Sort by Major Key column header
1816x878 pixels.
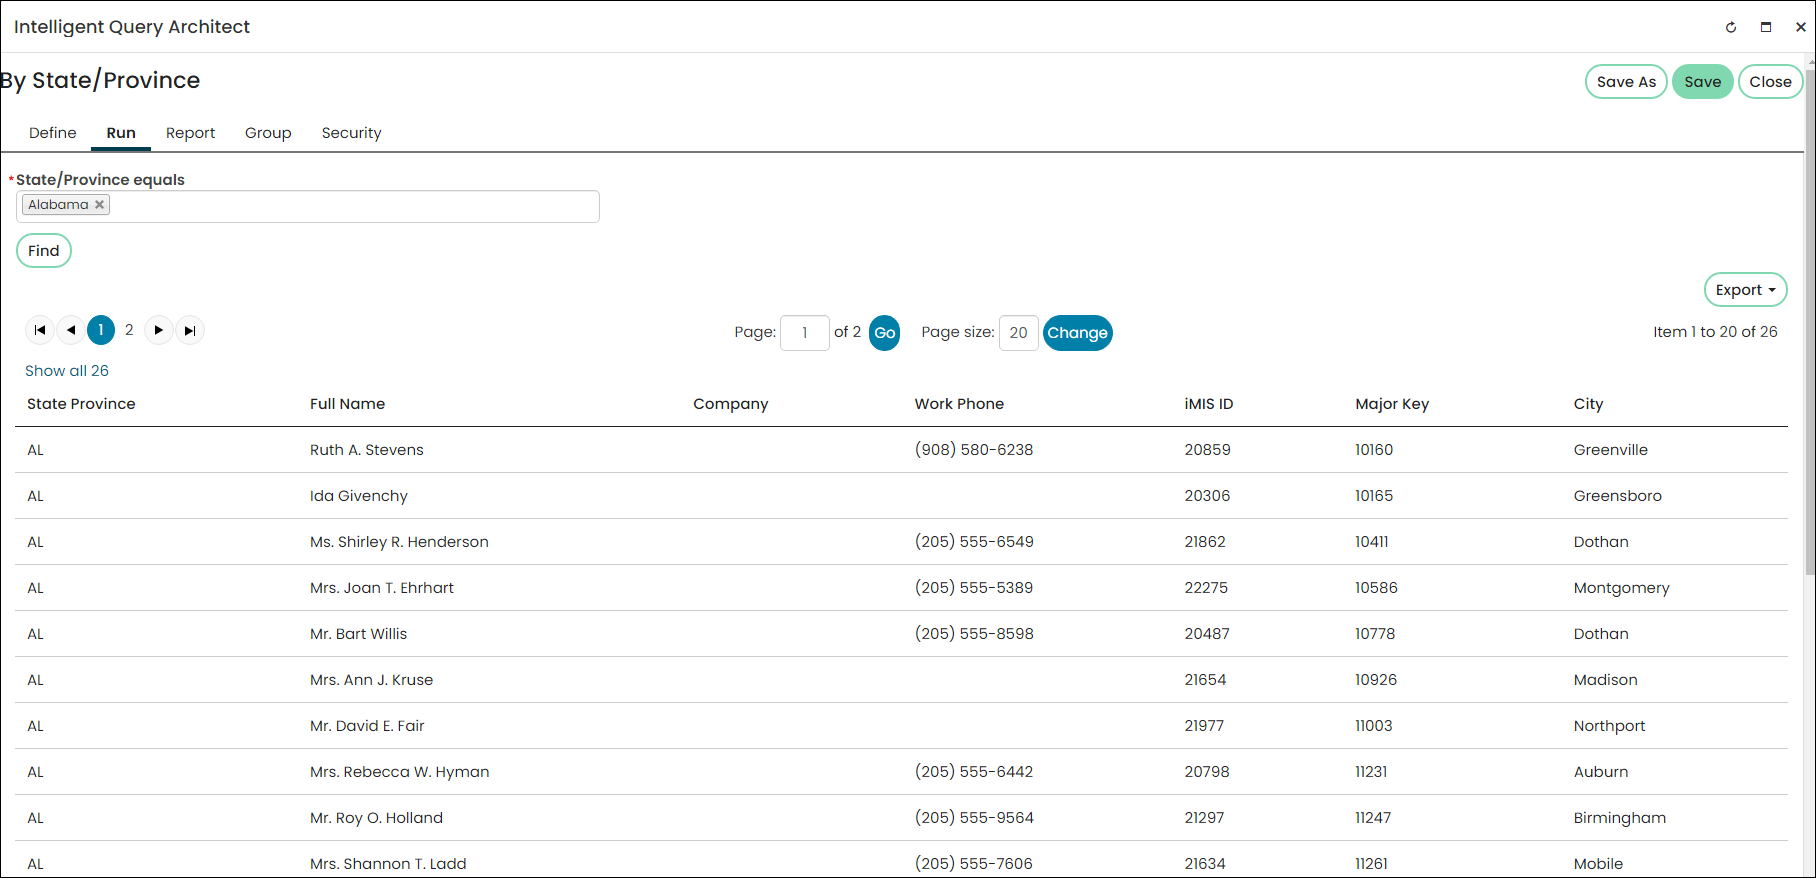(x=1392, y=404)
